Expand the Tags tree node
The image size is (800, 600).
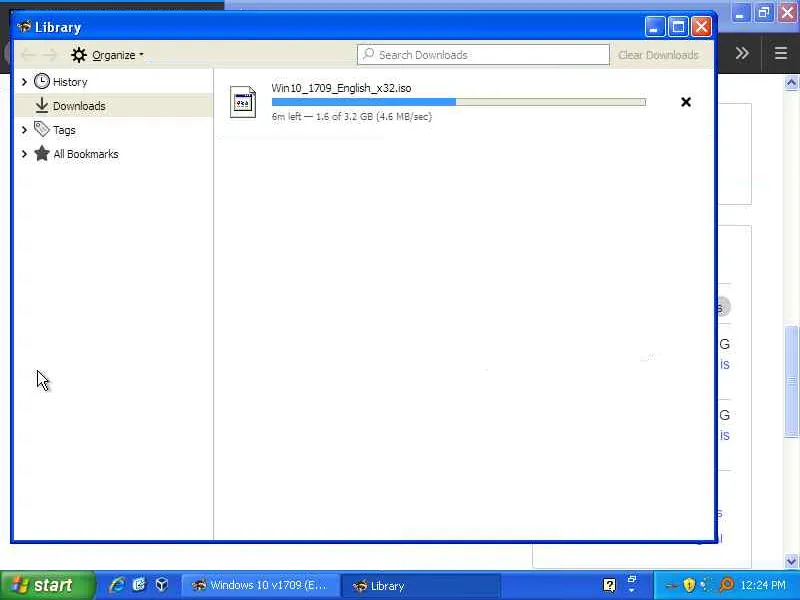click(23, 130)
